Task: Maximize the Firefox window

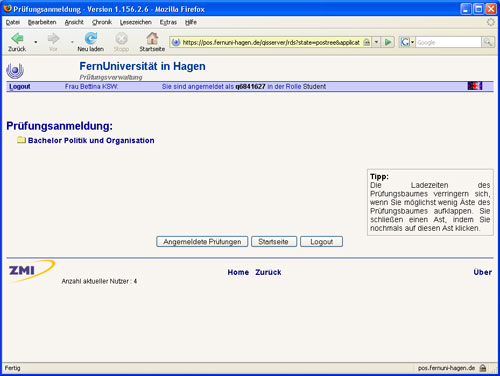Action: [x=478, y=9]
